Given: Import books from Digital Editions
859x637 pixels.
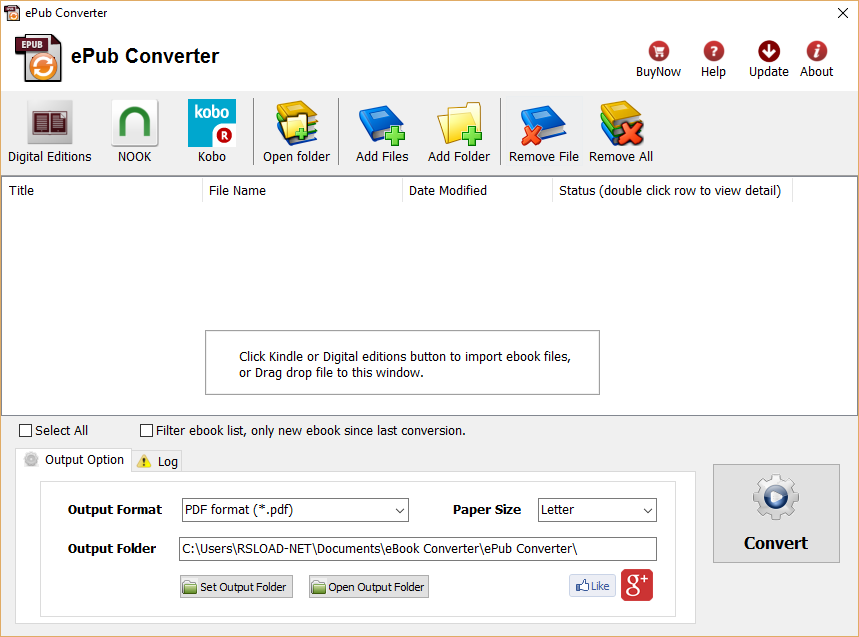Looking at the screenshot, I should (49, 131).
